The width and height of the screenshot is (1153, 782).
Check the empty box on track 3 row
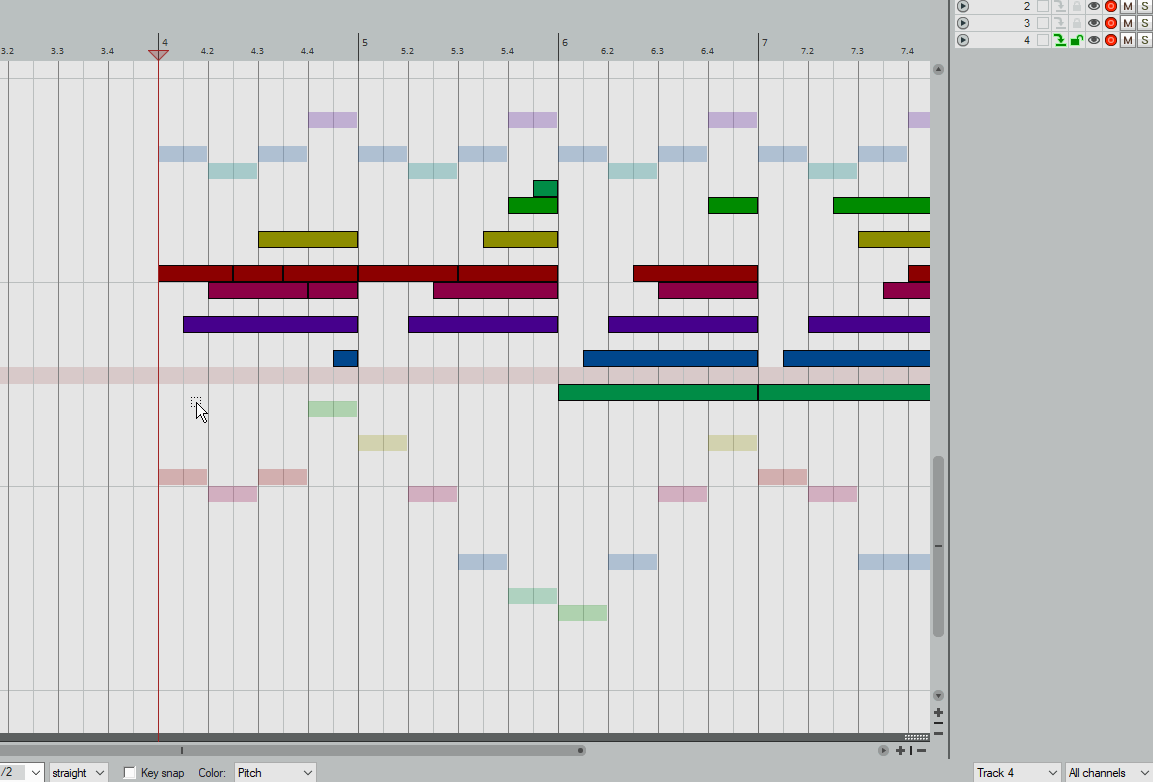tap(1043, 23)
